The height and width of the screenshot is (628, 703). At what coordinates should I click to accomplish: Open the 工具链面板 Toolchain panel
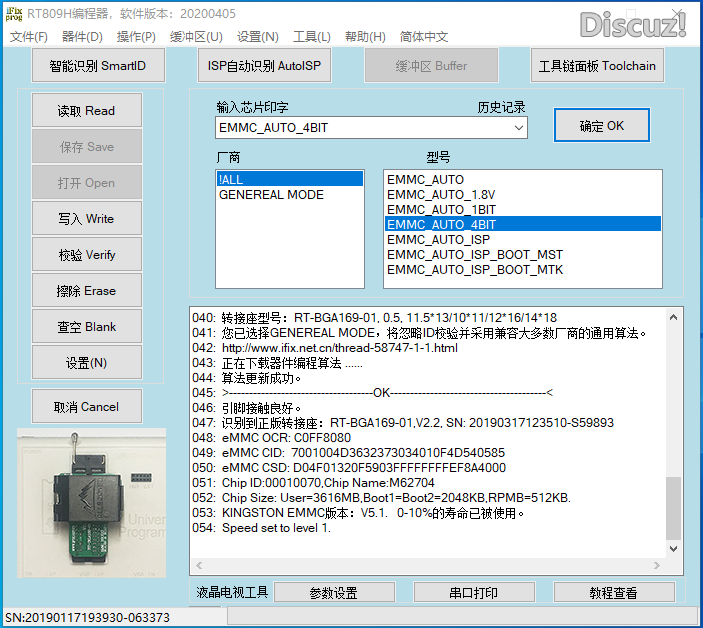pos(597,66)
